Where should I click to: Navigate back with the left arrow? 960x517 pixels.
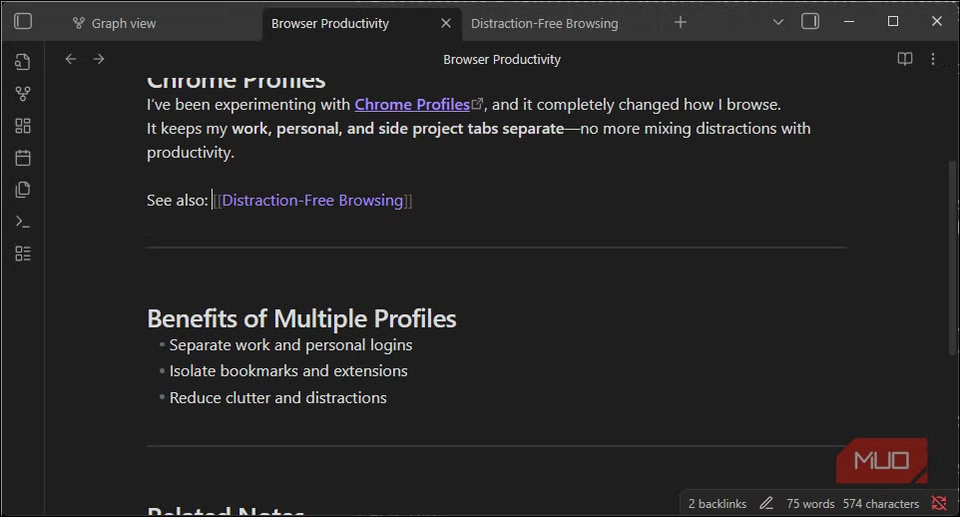click(71, 59)
